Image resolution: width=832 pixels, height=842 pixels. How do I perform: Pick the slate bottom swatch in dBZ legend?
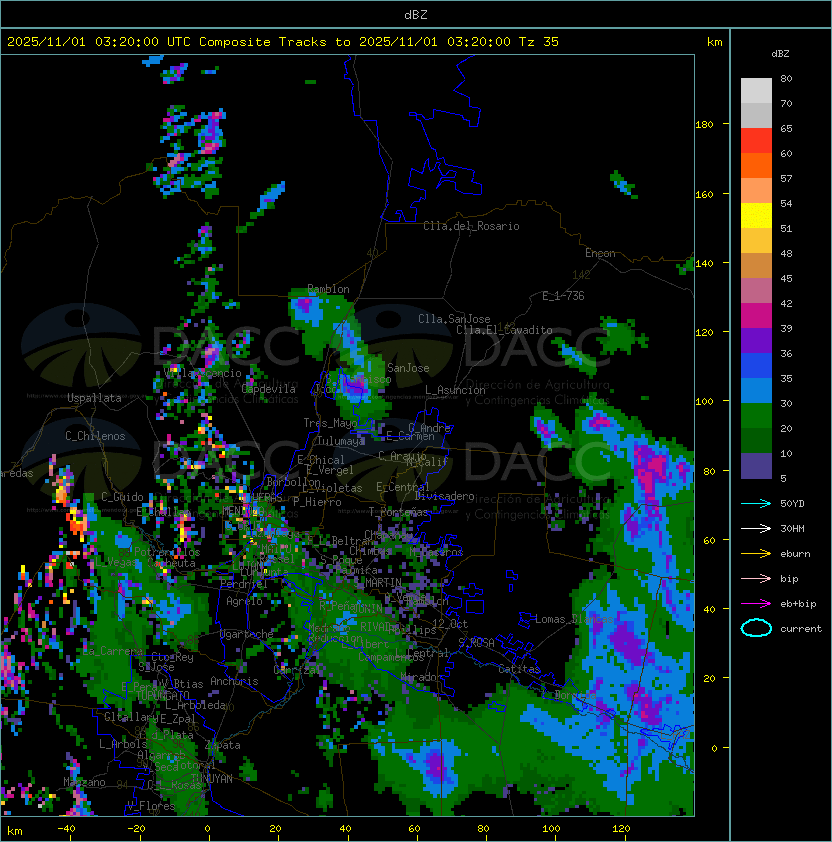(x=756, y=466)
